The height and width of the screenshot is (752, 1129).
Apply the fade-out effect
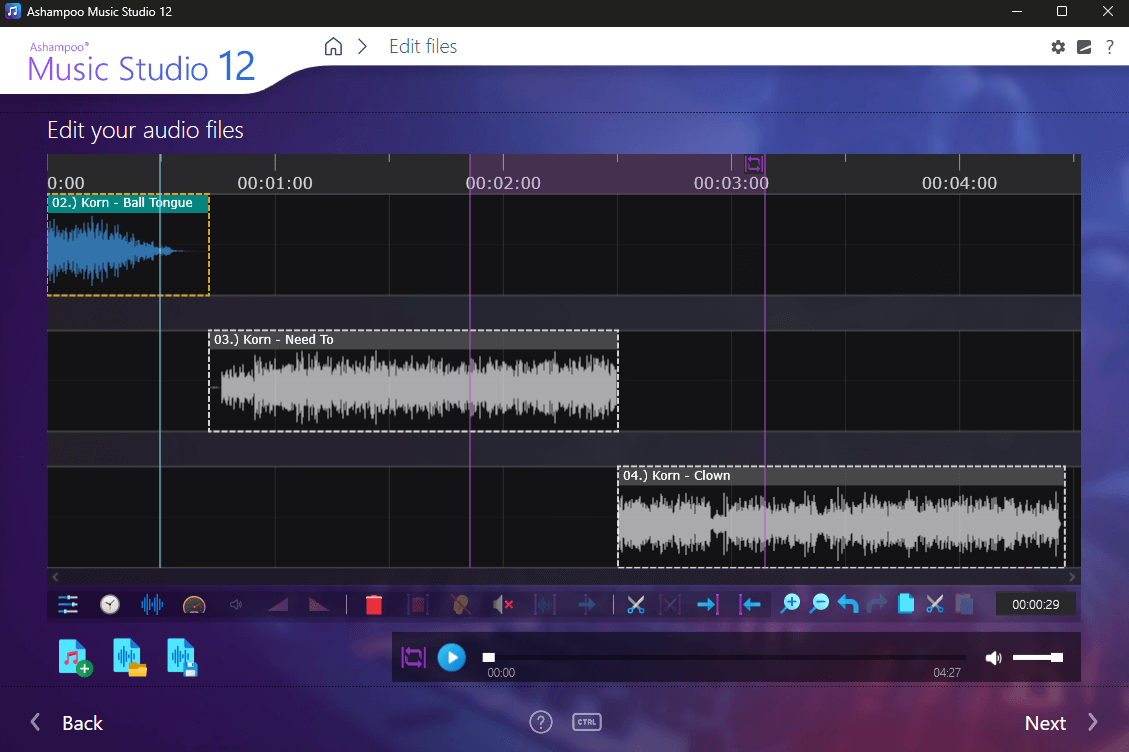[318, 604]
